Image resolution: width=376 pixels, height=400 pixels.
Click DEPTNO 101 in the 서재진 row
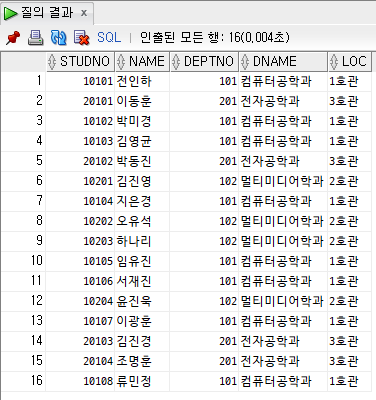204,281
